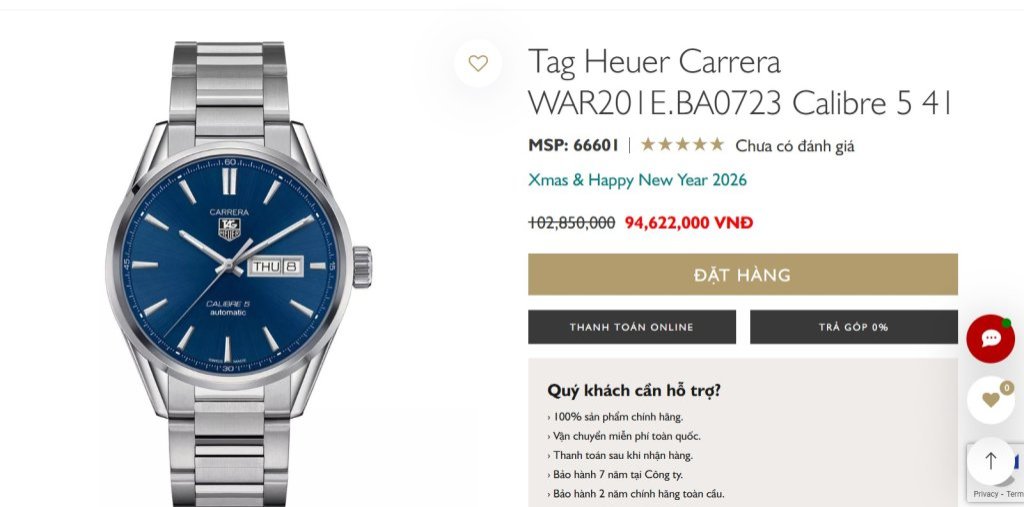Add watch to wishlist with heart icon
Image resolution: width=1024 pixels, height=507 pixels.
point(478,63)
